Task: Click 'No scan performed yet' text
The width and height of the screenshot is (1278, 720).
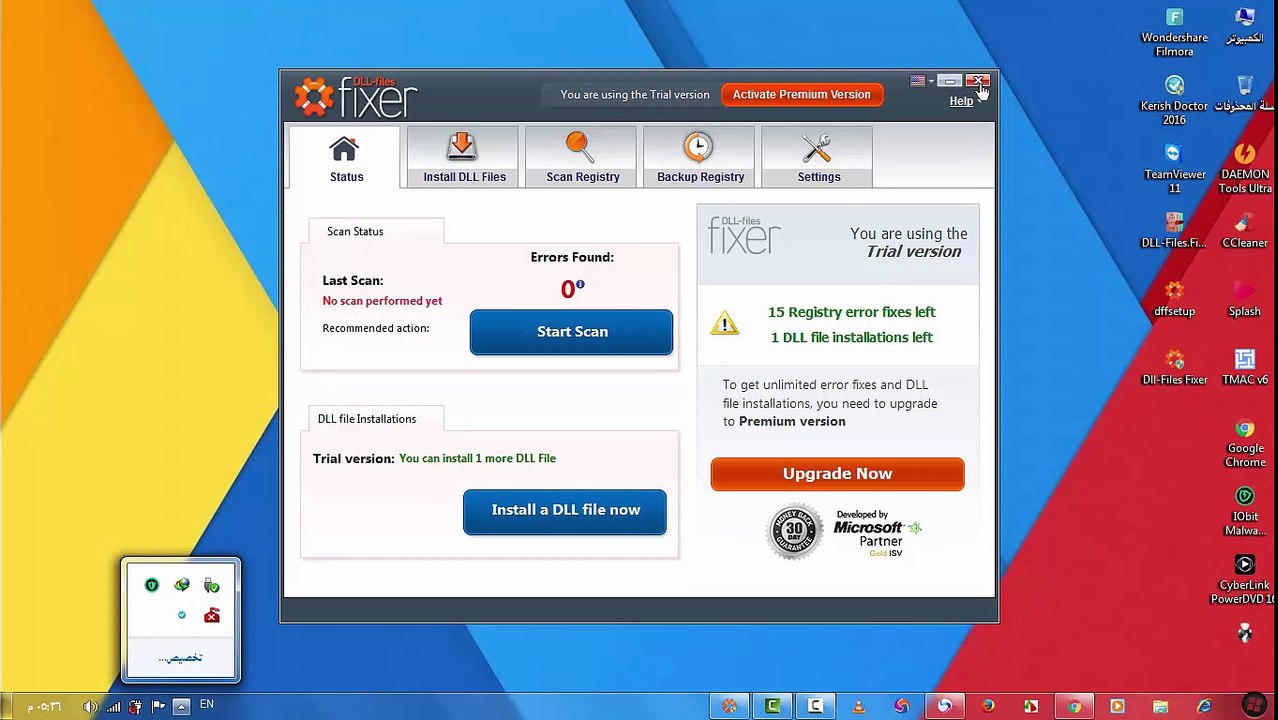Action: pos(382,301)
